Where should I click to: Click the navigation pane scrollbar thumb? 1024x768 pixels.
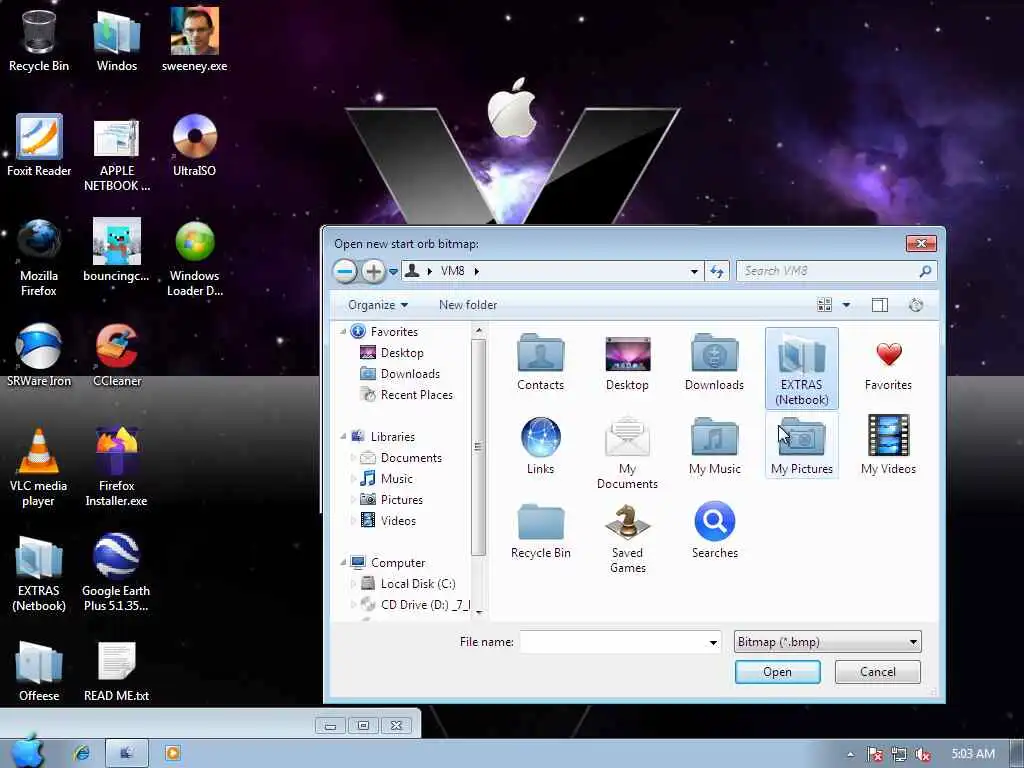[478, 447]
